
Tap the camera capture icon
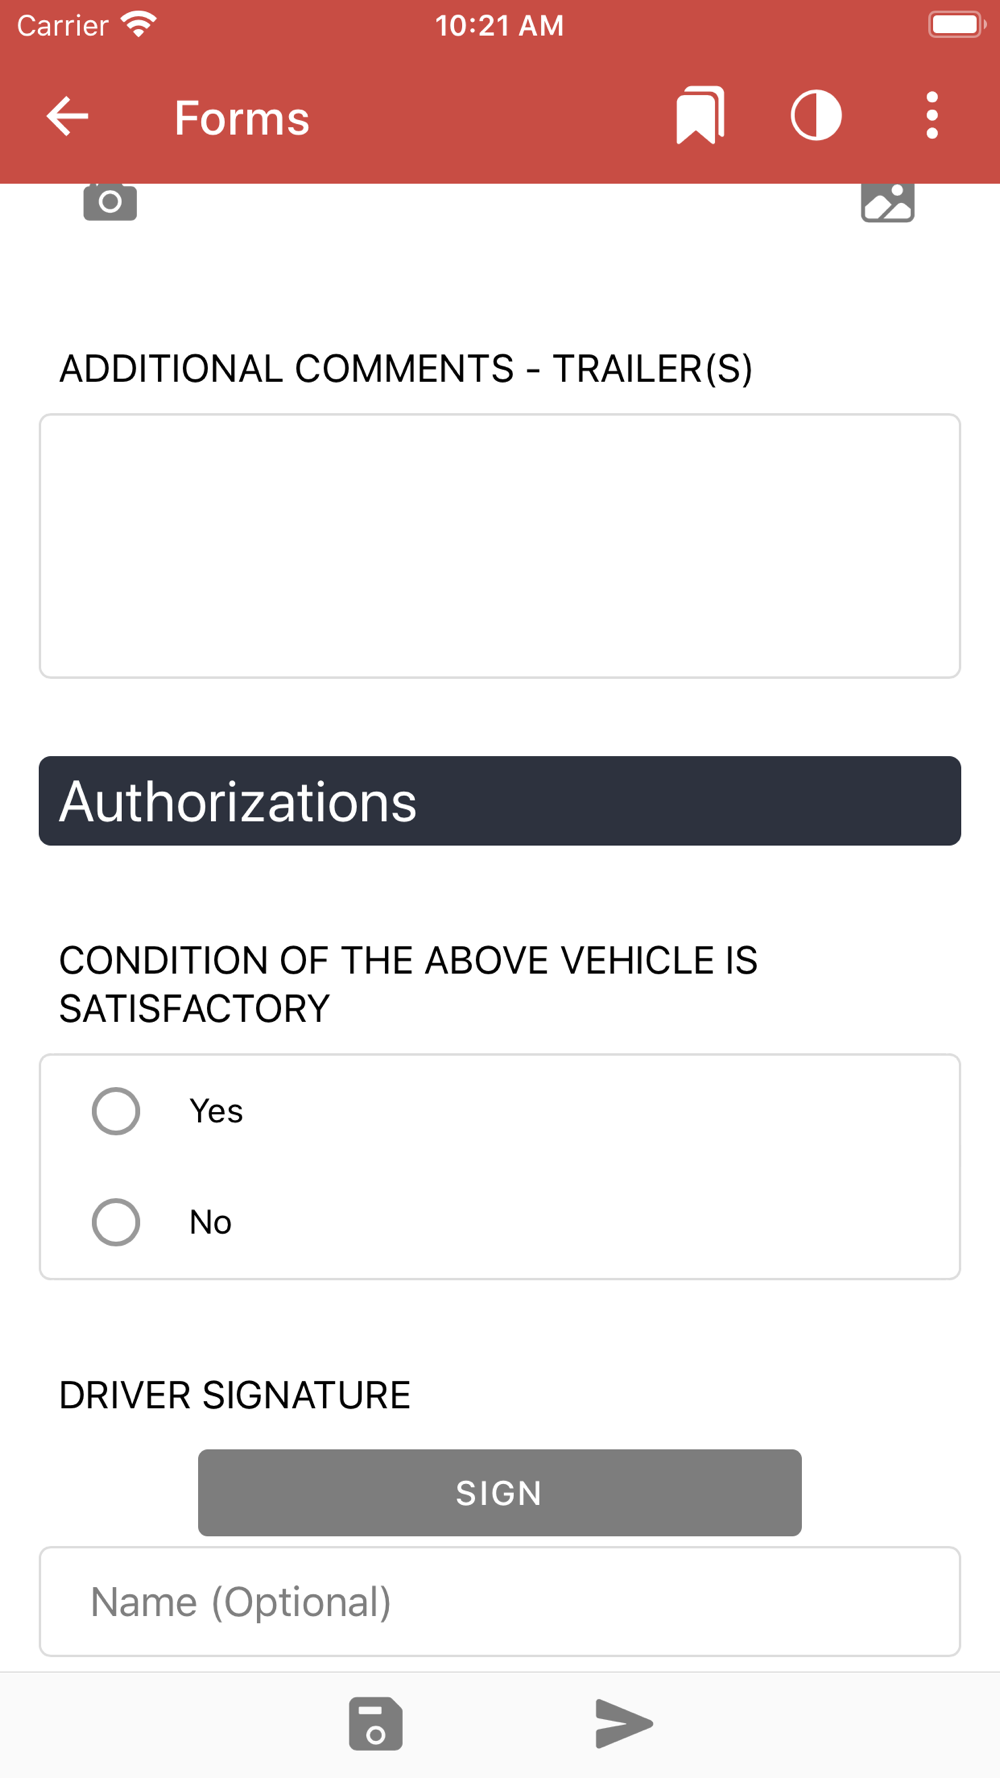(110, 201)
